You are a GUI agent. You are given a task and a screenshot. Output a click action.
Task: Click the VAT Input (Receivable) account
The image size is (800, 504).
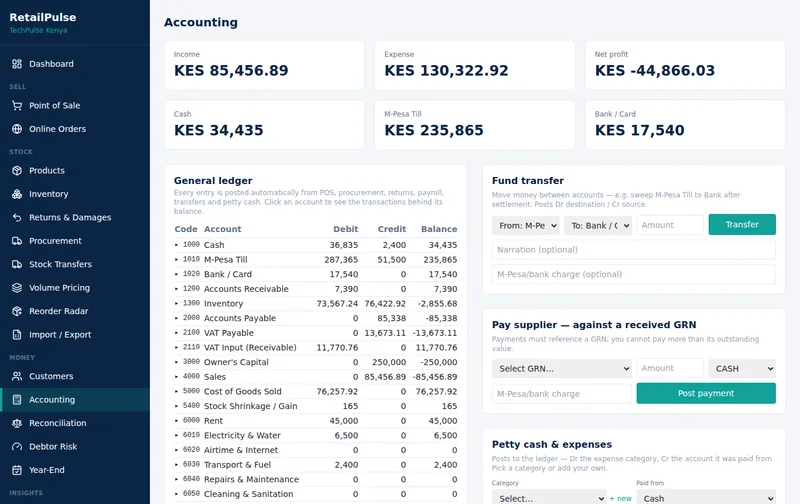(x=250, y=347)
